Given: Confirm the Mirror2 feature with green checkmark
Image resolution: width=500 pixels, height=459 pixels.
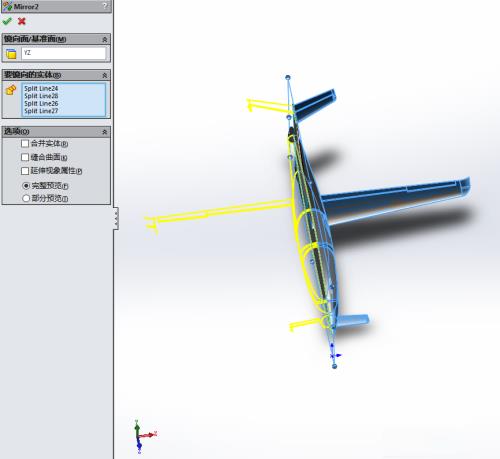Looking at the screenshot, I should pos(7,22).
